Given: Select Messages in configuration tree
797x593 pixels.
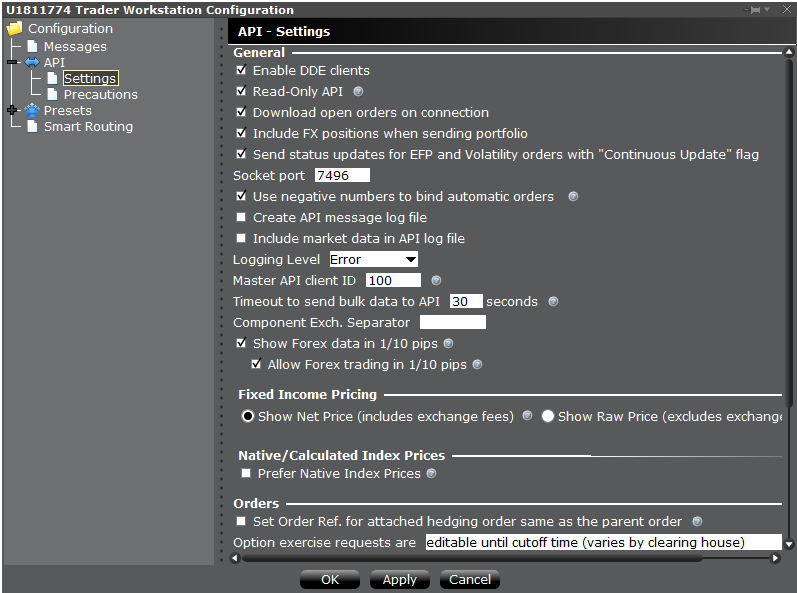Looking at the screenshot, I should point(75,47).
